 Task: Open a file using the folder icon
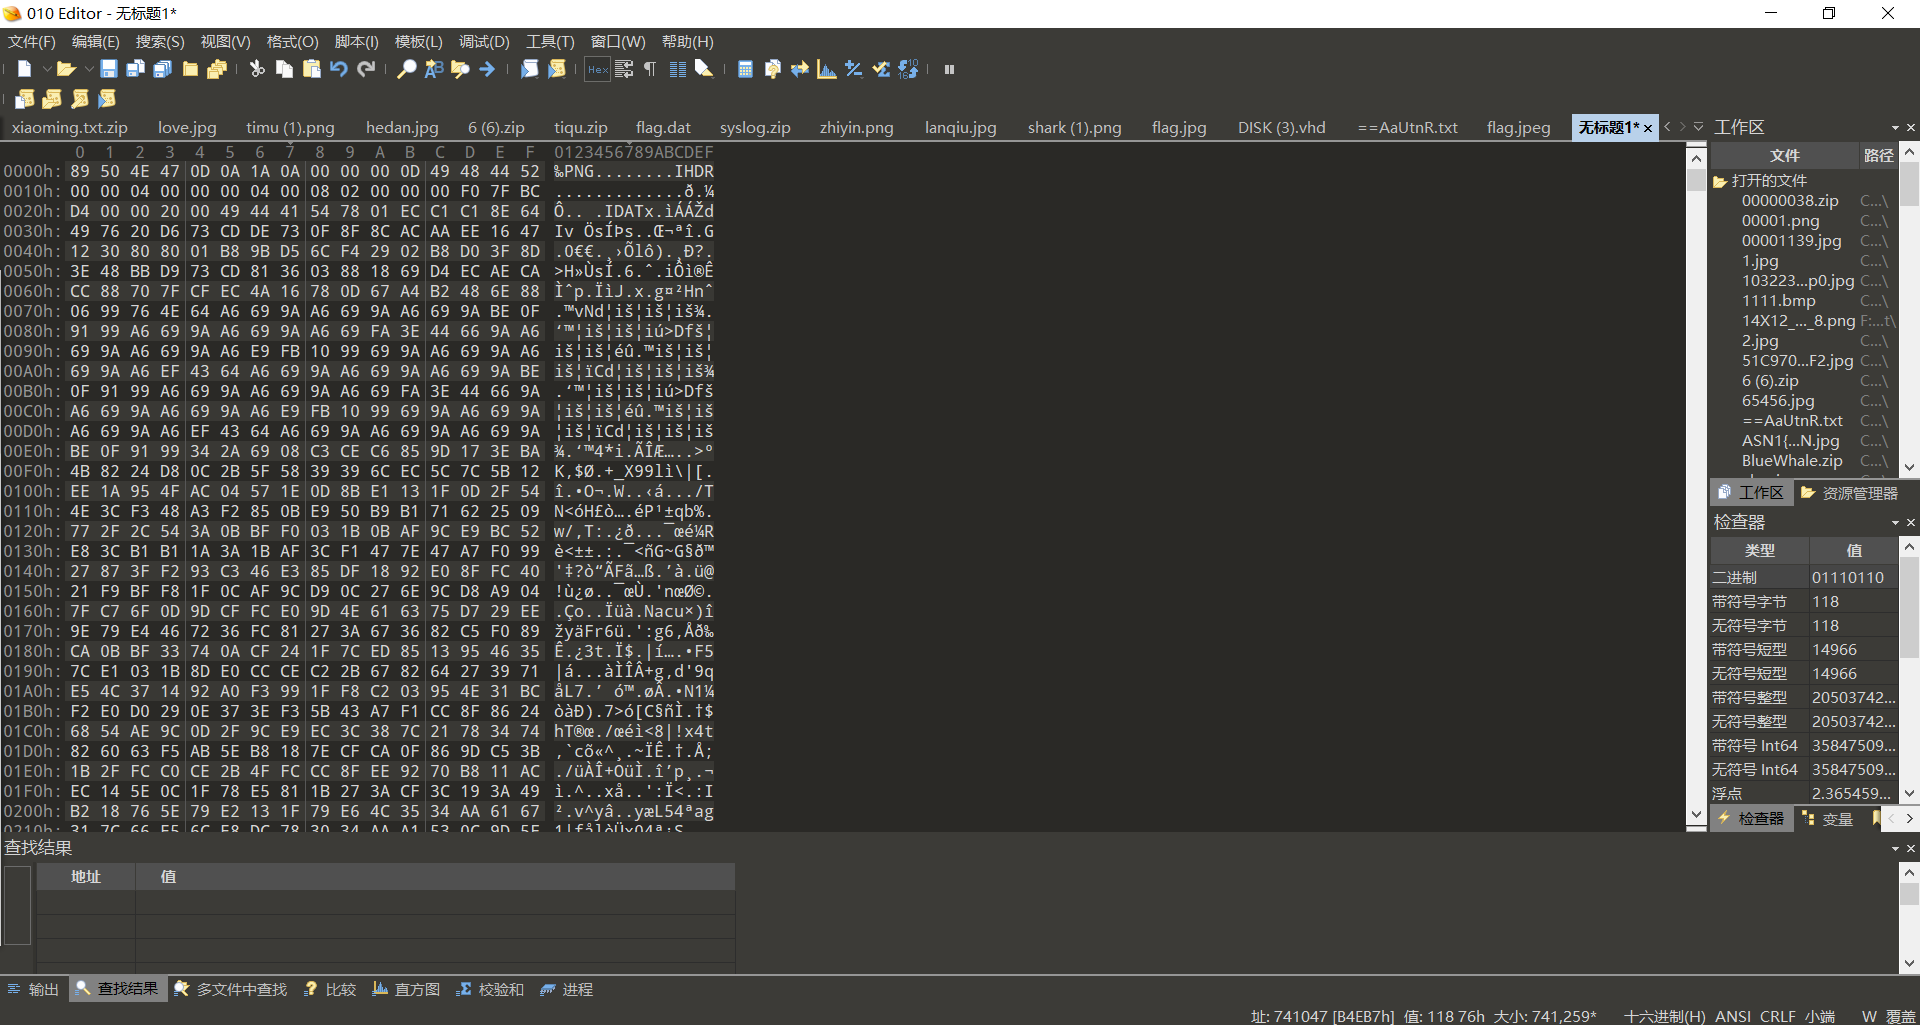[x=66, y=69]
